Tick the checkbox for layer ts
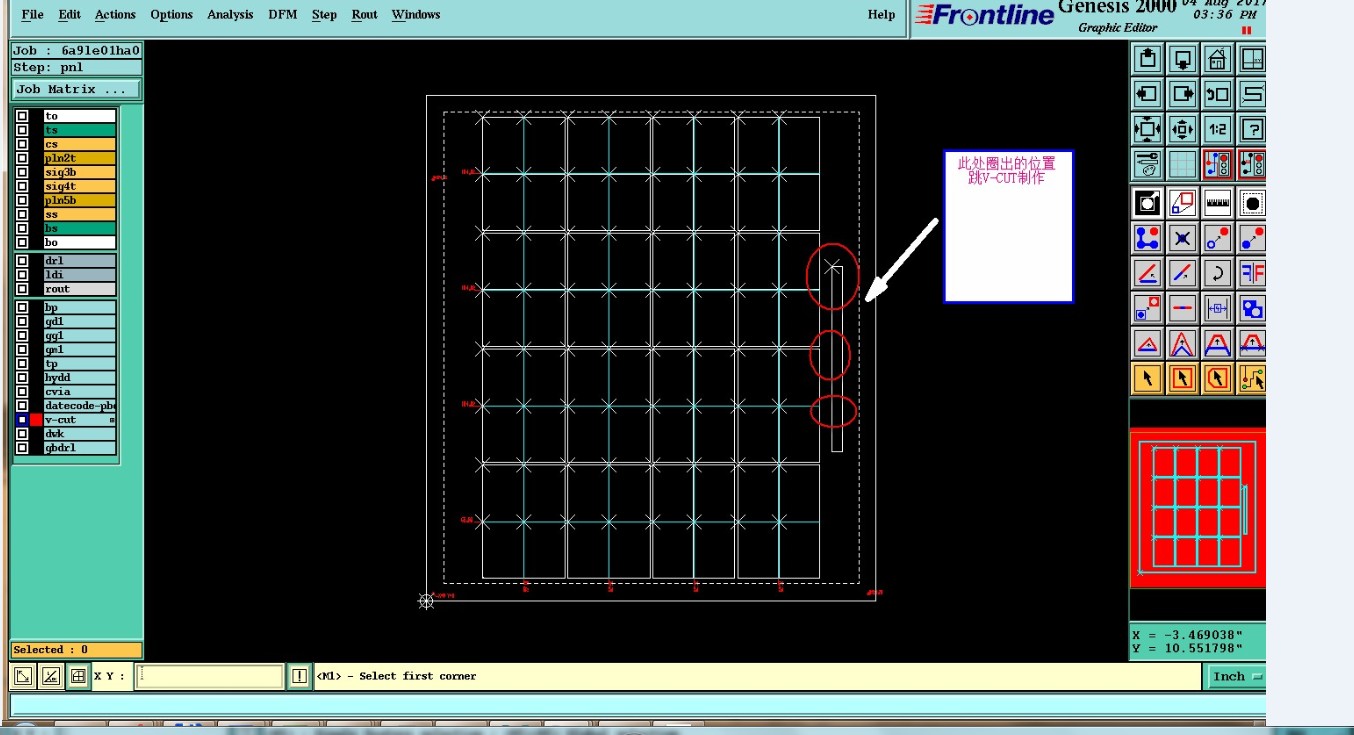This screenshot has height=735, width=1354. point(22,130)
